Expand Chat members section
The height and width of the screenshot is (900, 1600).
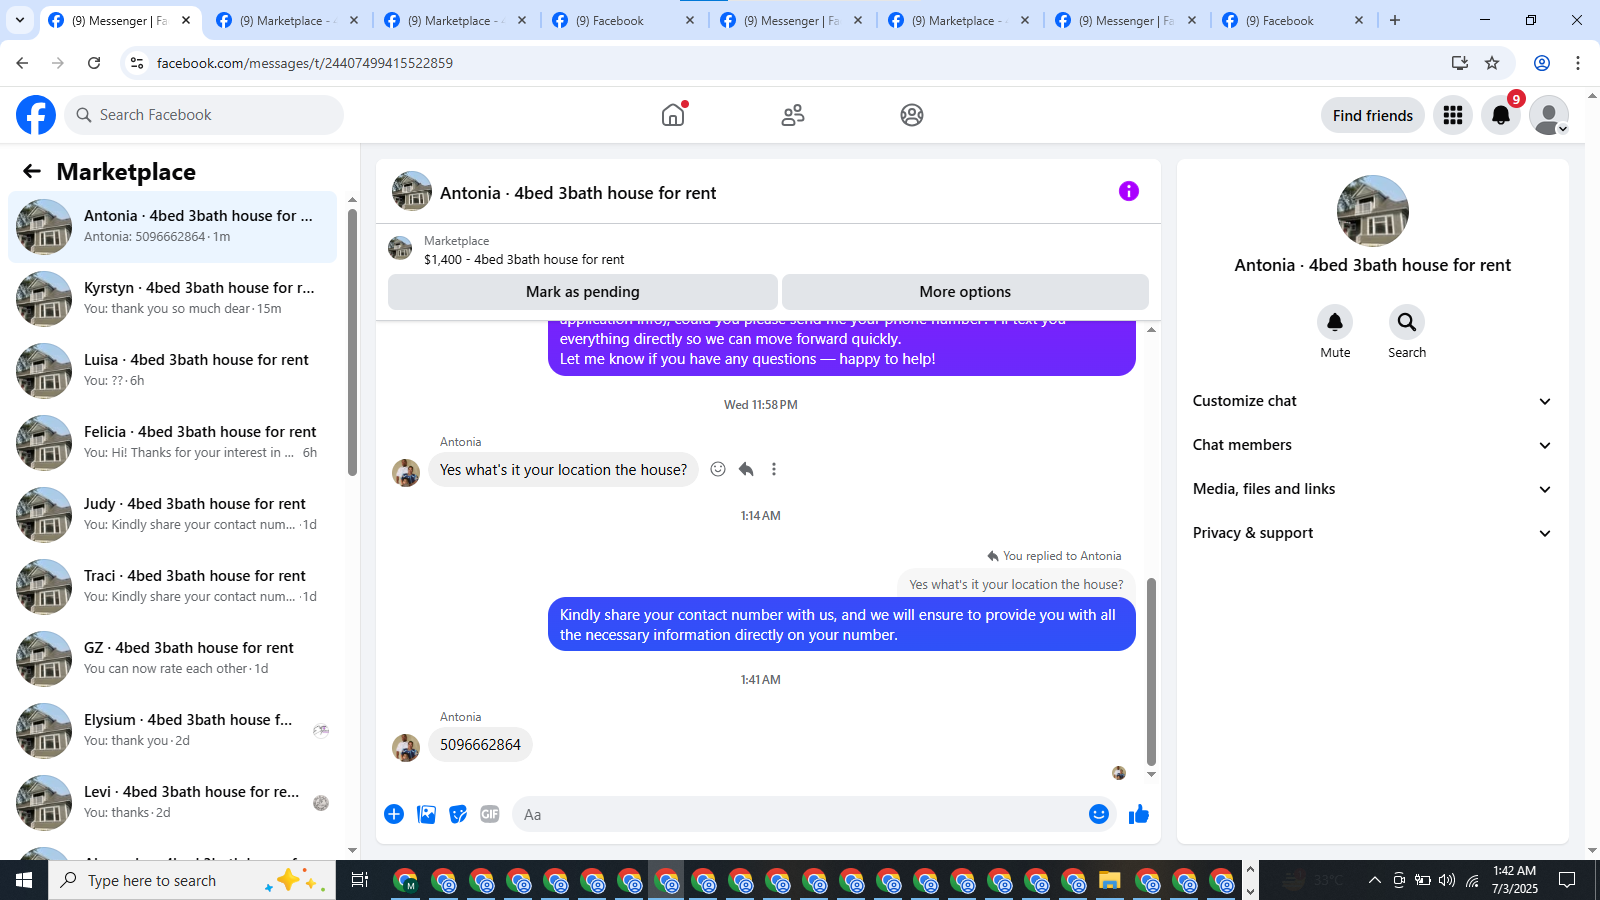point(1372,445)
